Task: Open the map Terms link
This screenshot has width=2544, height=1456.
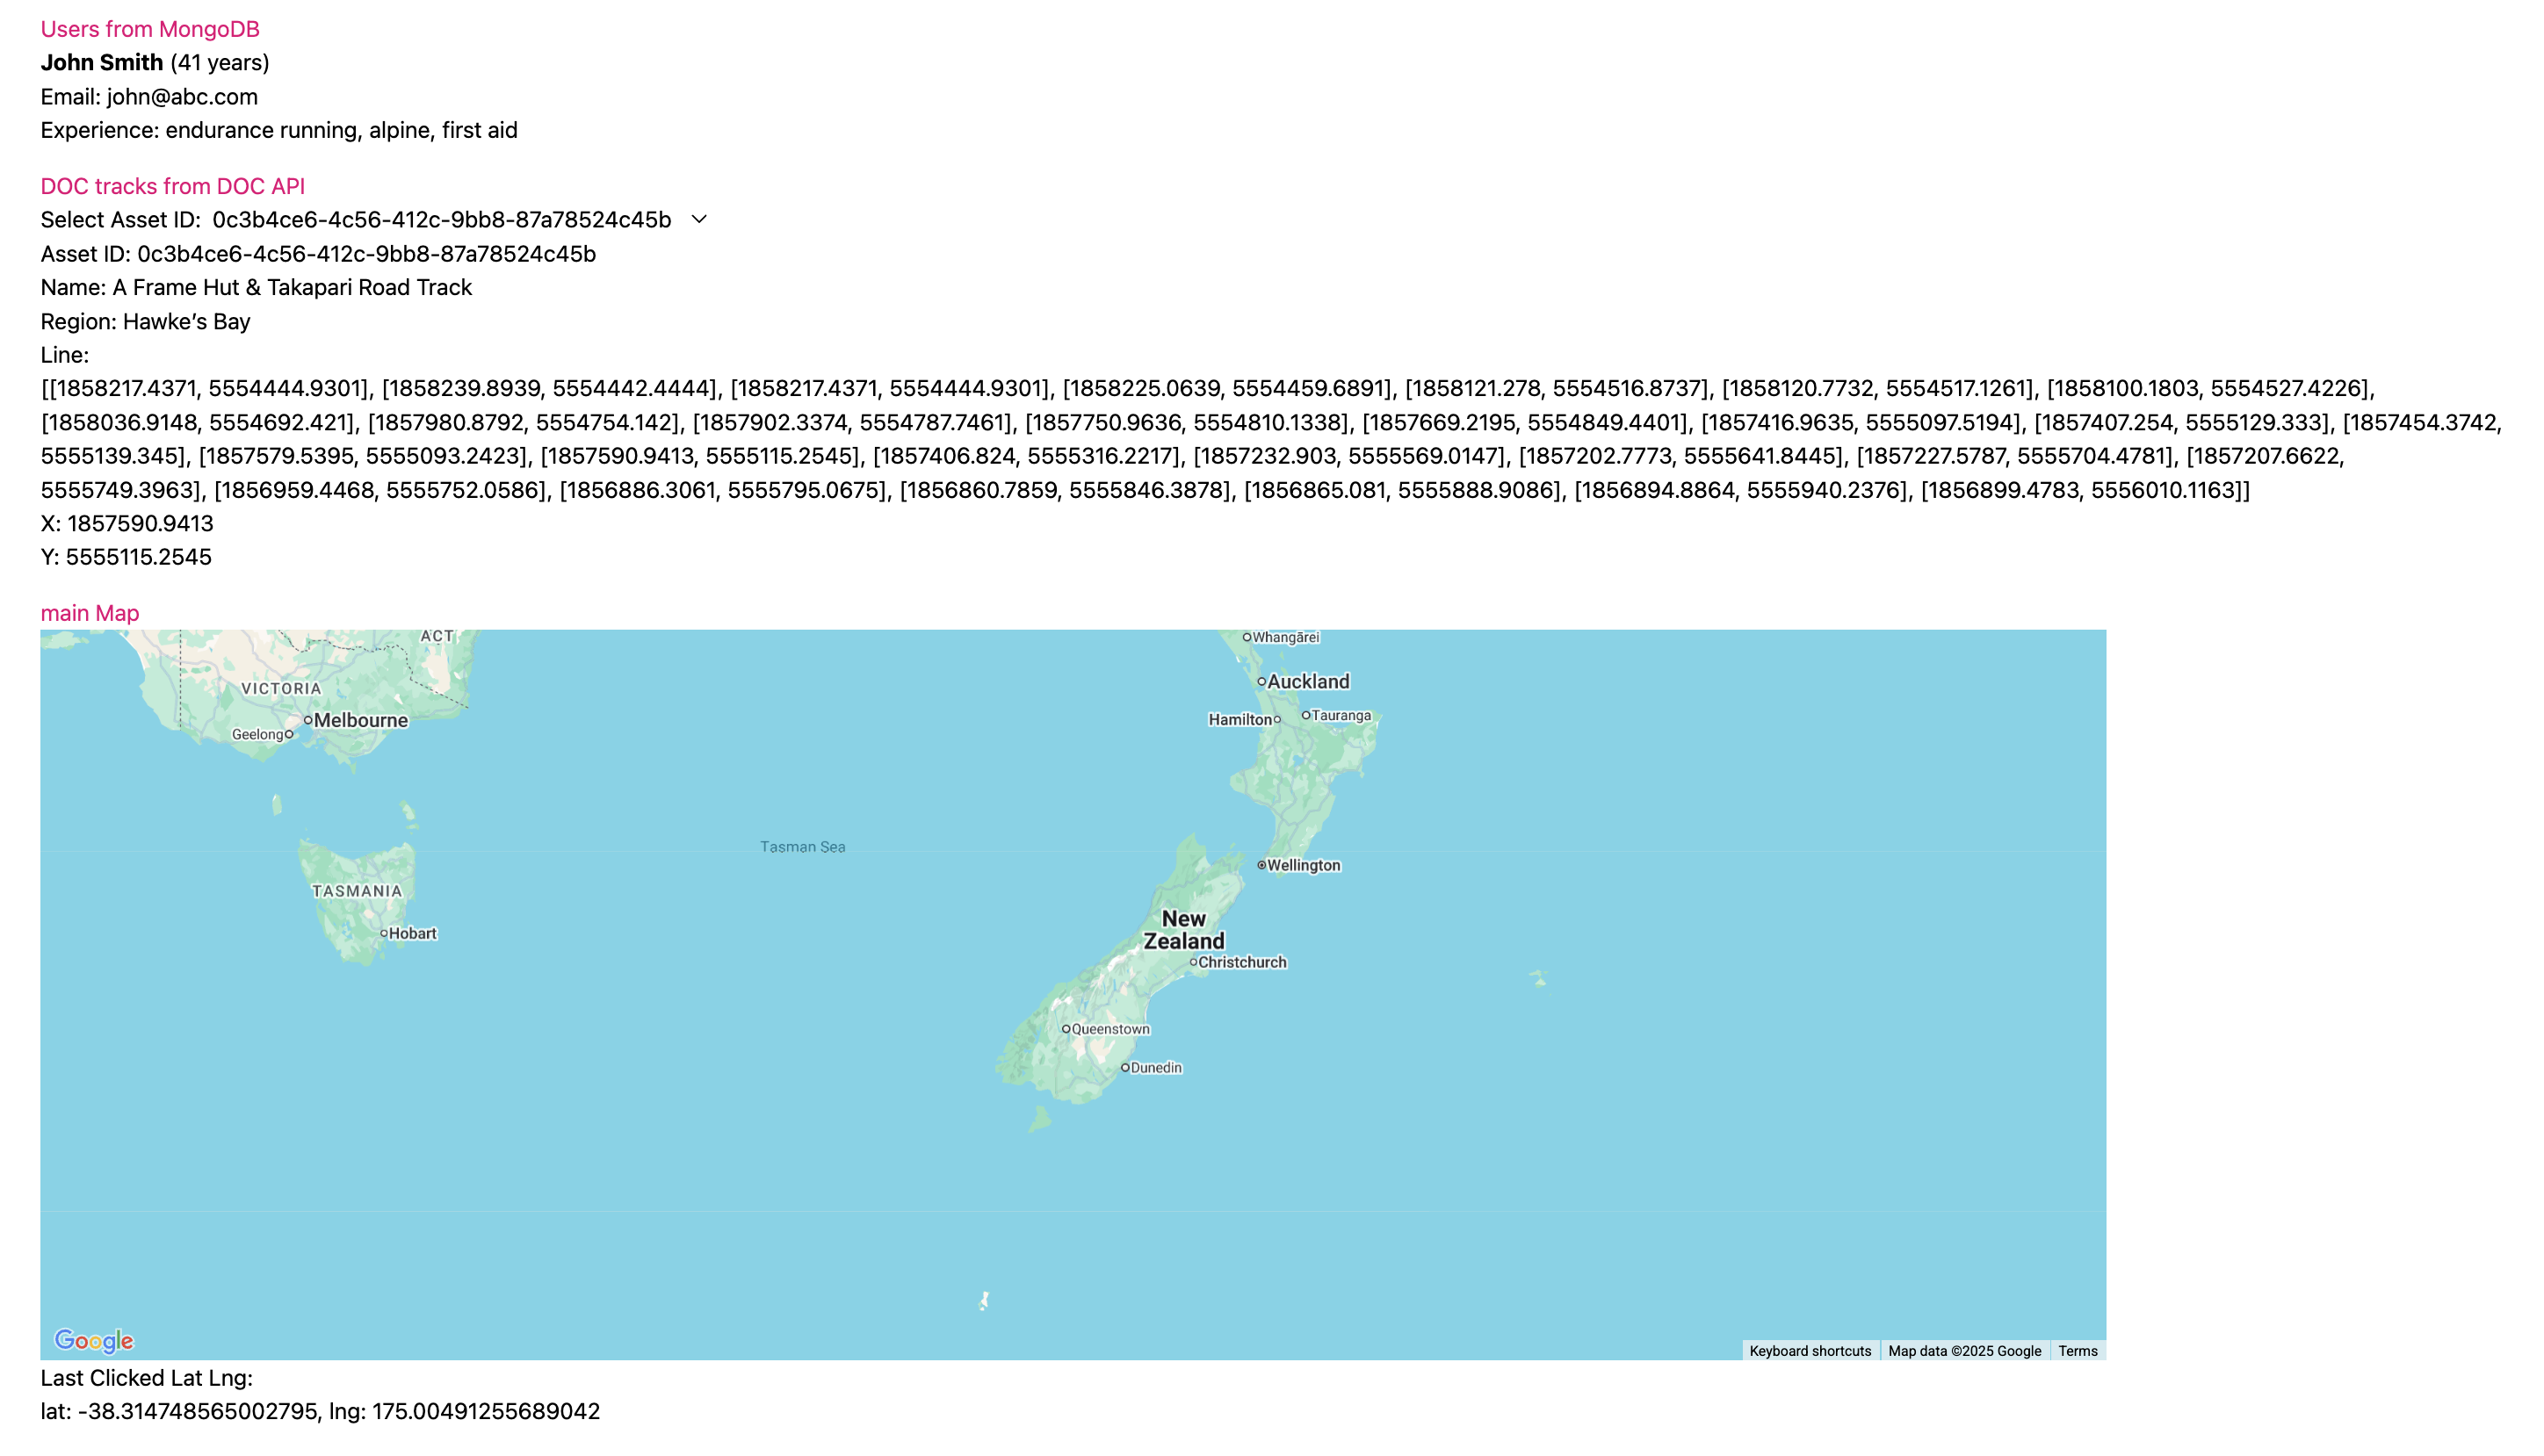Action: (x=2077, y=1351)
